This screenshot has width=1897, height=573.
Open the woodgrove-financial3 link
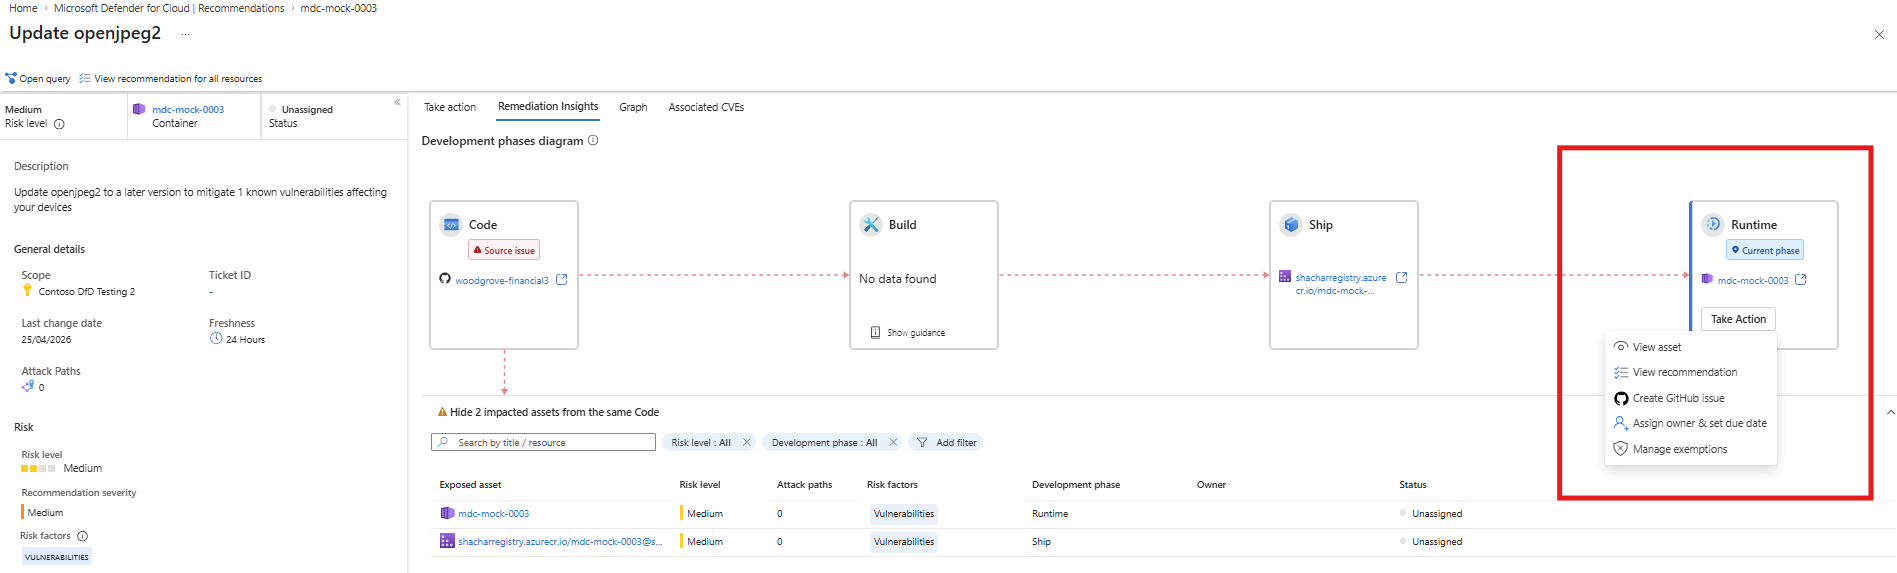(502, 280)
